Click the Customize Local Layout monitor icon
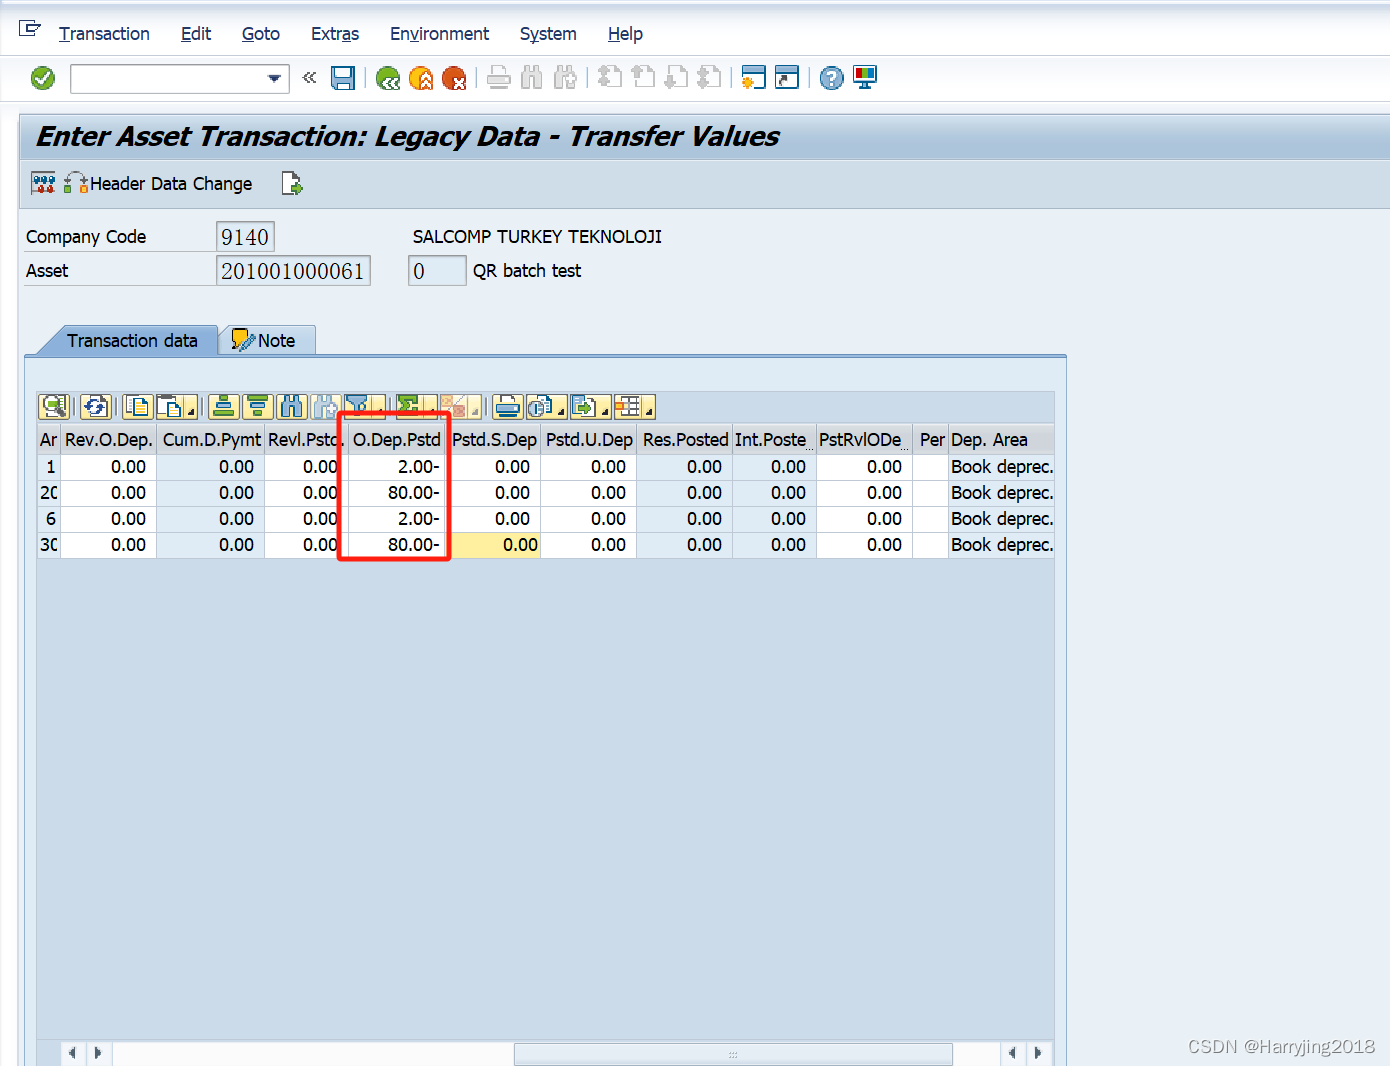 (865, 78)
